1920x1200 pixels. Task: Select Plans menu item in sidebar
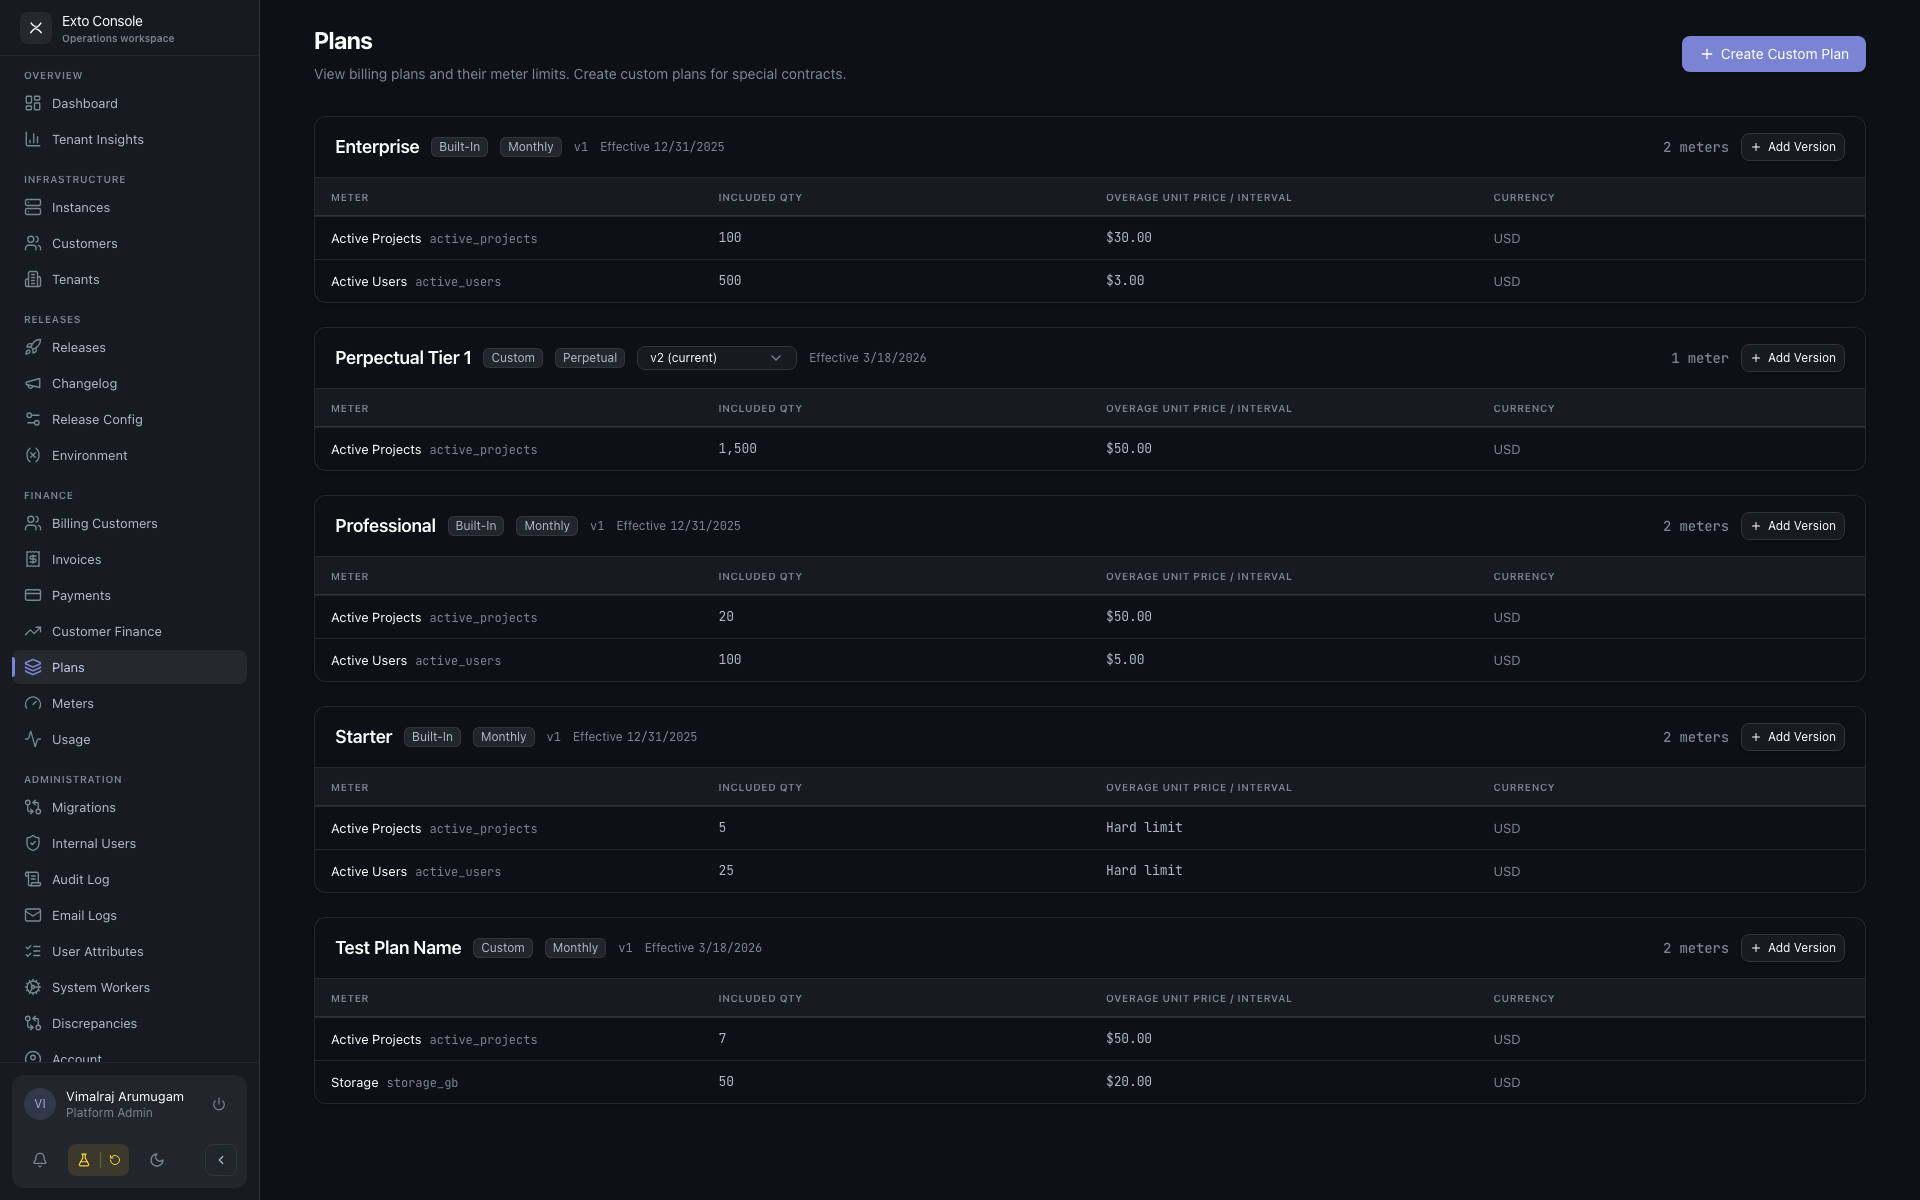tap(130, 667)
